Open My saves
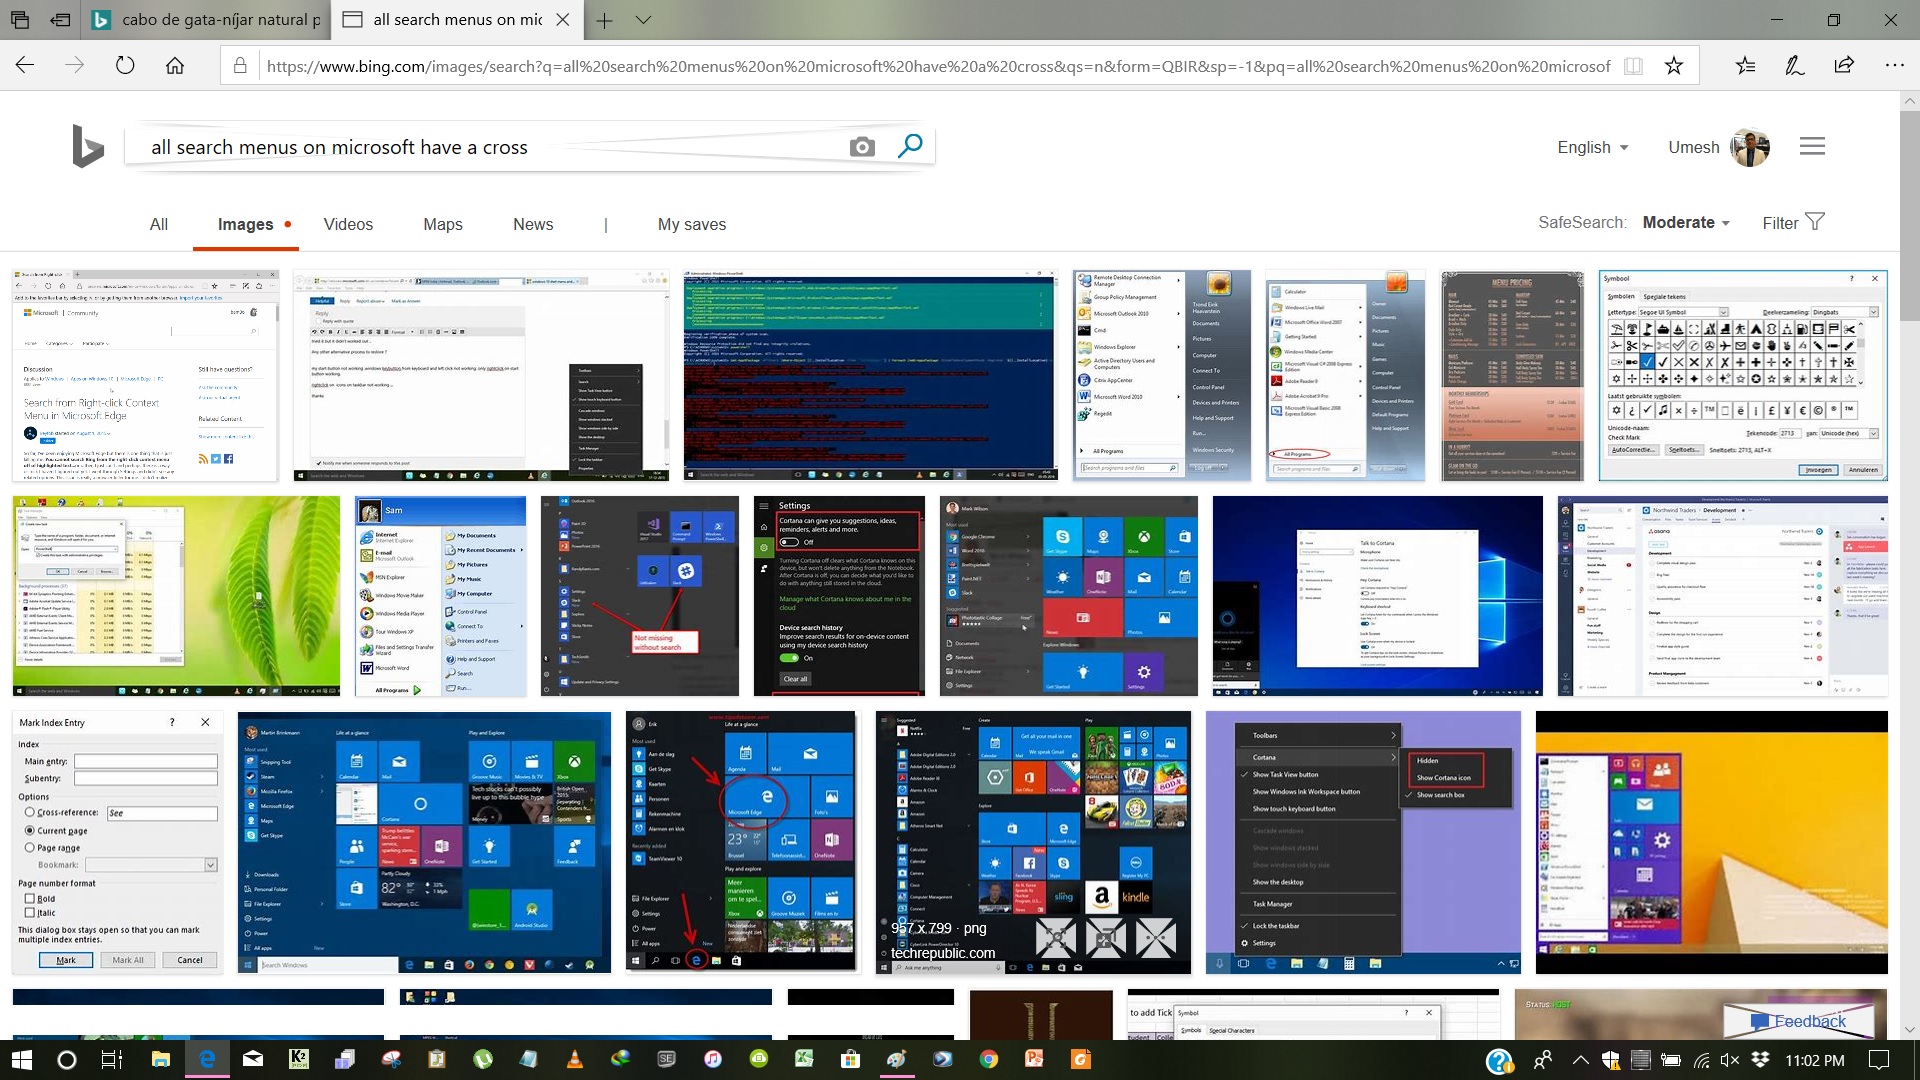This screenshot has width=1920, height=1080. point(692,224)
